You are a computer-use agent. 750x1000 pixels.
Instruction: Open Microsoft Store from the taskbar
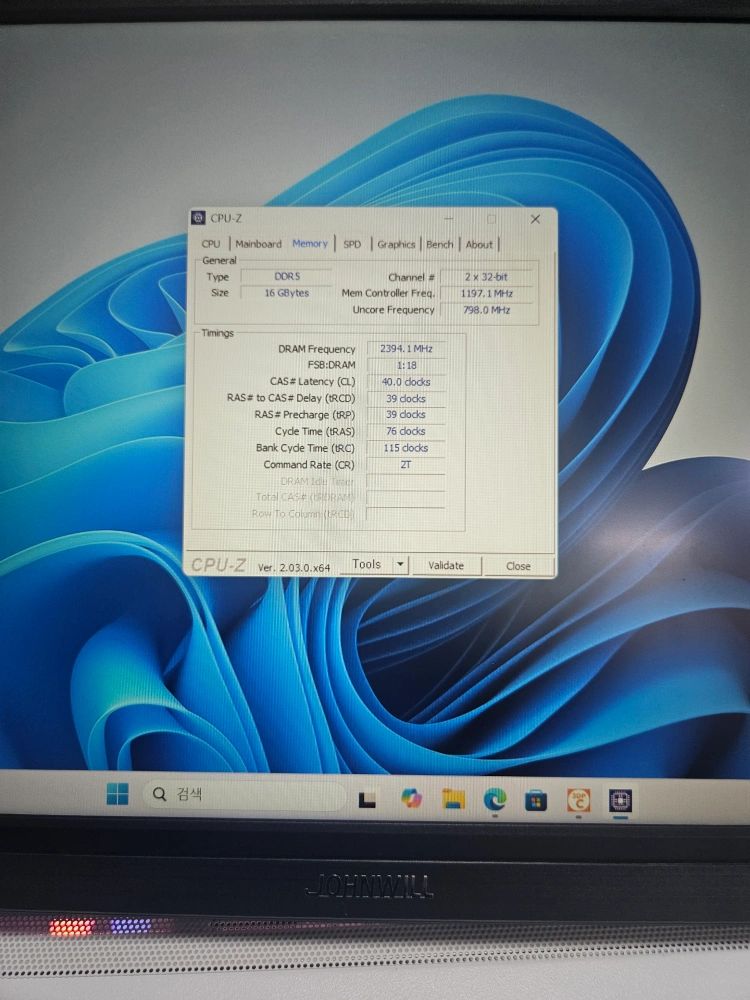point(536,800)
